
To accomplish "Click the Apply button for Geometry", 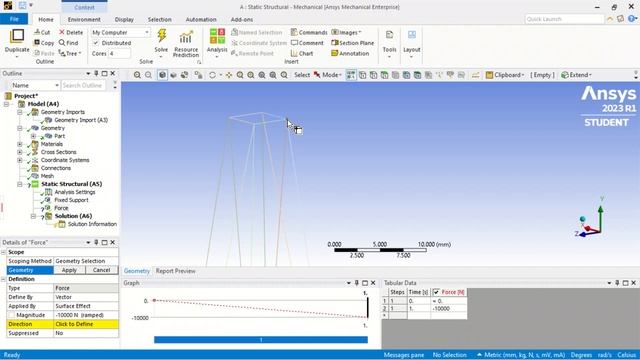I will 69,270.
